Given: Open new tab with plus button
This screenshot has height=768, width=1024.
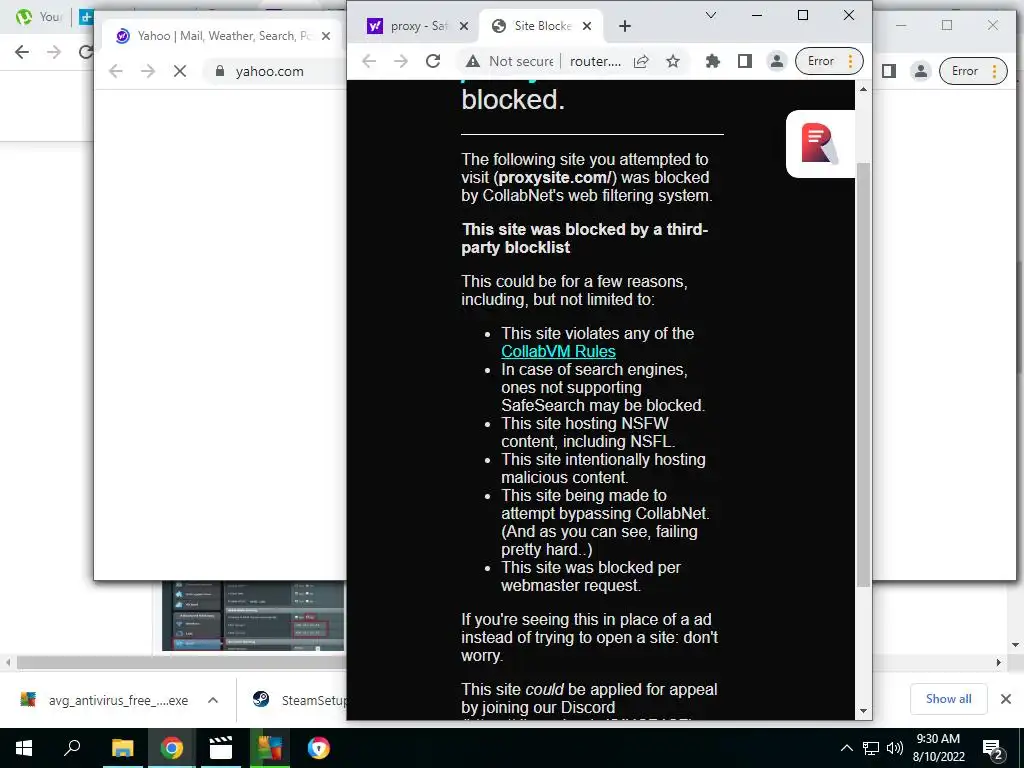Looking at the screenshot, I should (625, 26).
